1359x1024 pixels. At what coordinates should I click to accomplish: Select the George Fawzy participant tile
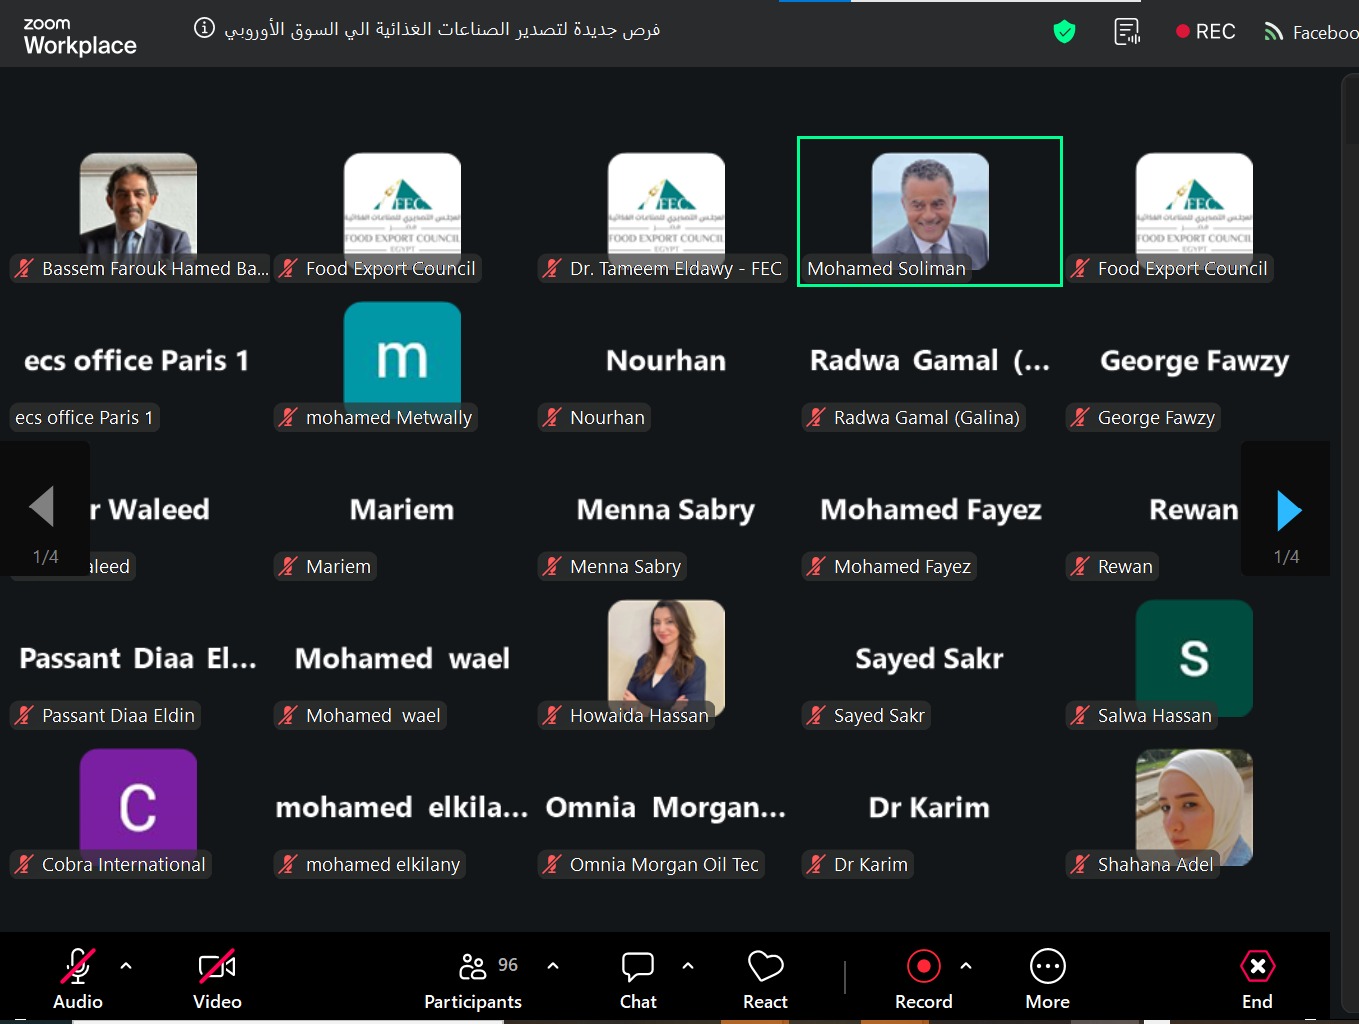point(1194,360)
